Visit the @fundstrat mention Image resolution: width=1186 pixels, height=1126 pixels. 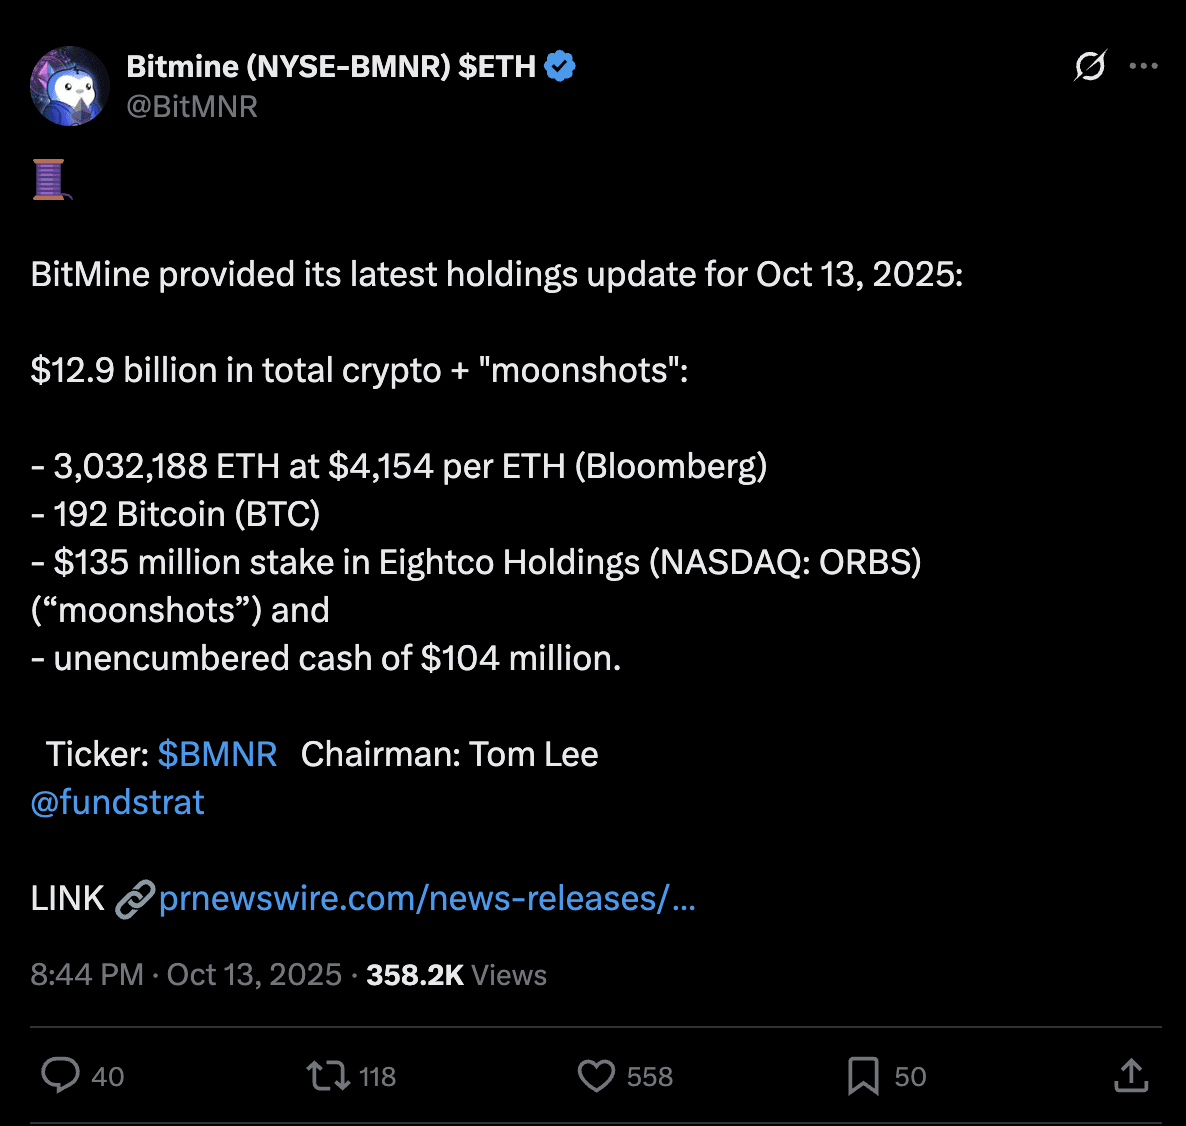pos(118,802)
